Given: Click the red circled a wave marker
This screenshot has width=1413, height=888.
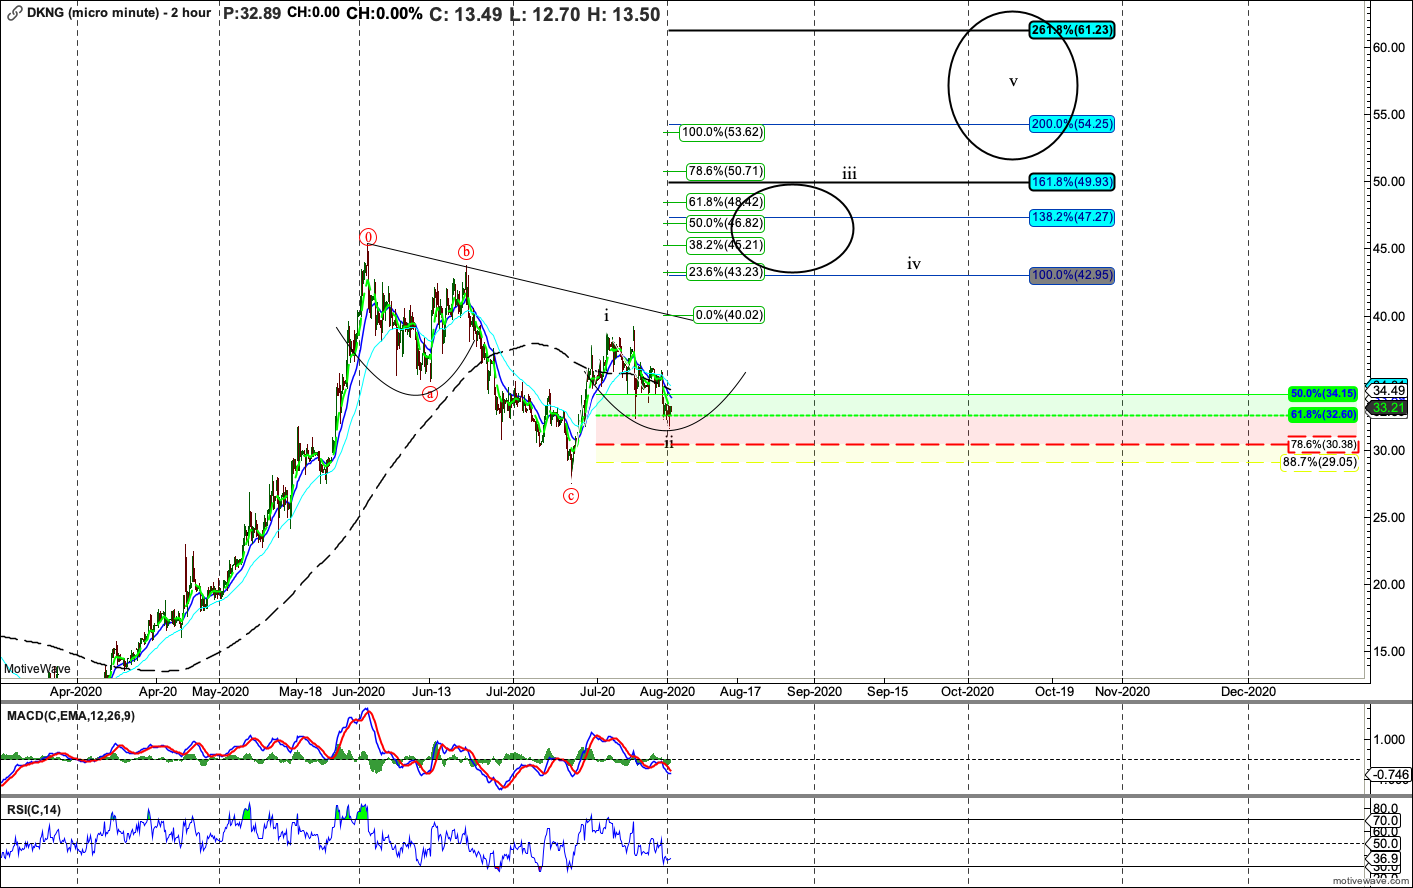Looking at the screenshot, I should 430,394.
